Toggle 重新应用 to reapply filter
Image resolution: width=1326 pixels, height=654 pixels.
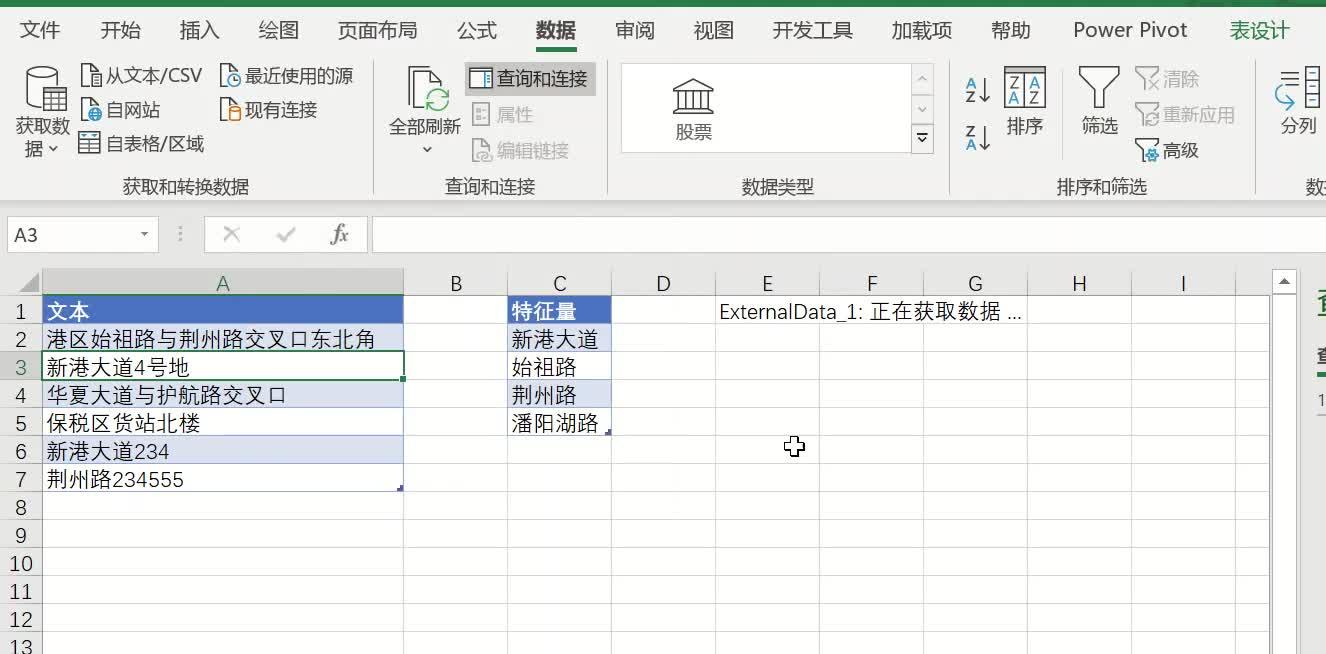(1185, 114)
